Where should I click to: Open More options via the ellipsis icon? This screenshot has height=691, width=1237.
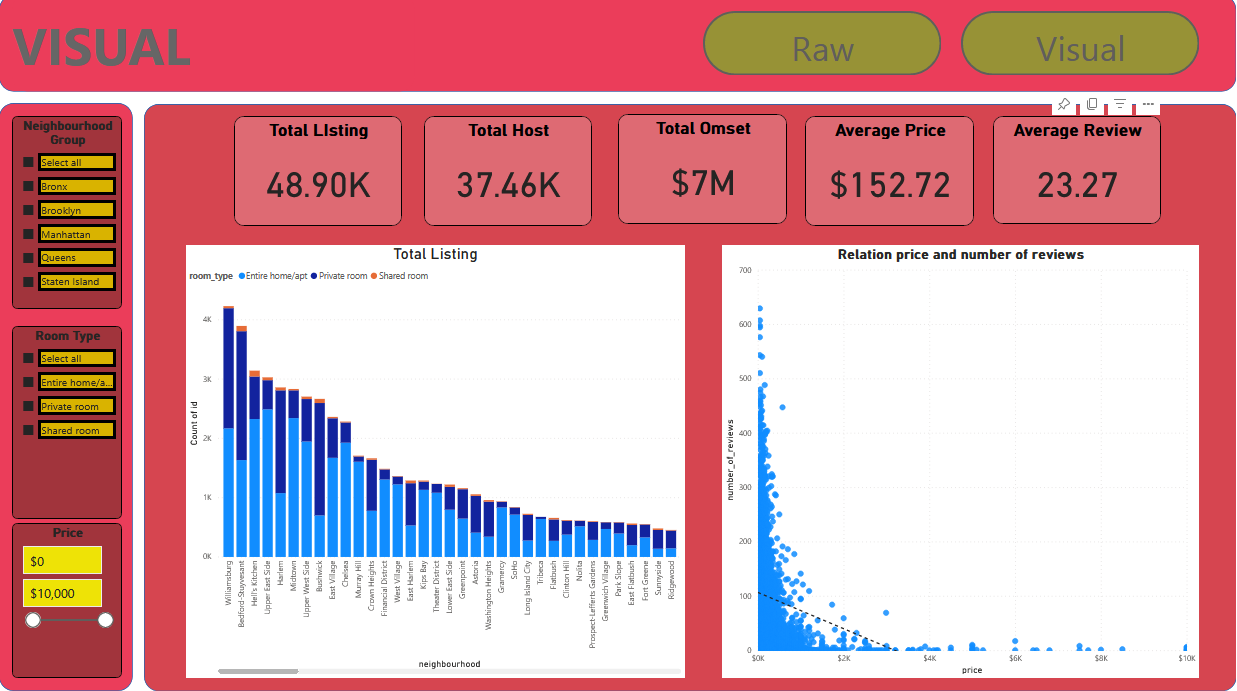1148,104
